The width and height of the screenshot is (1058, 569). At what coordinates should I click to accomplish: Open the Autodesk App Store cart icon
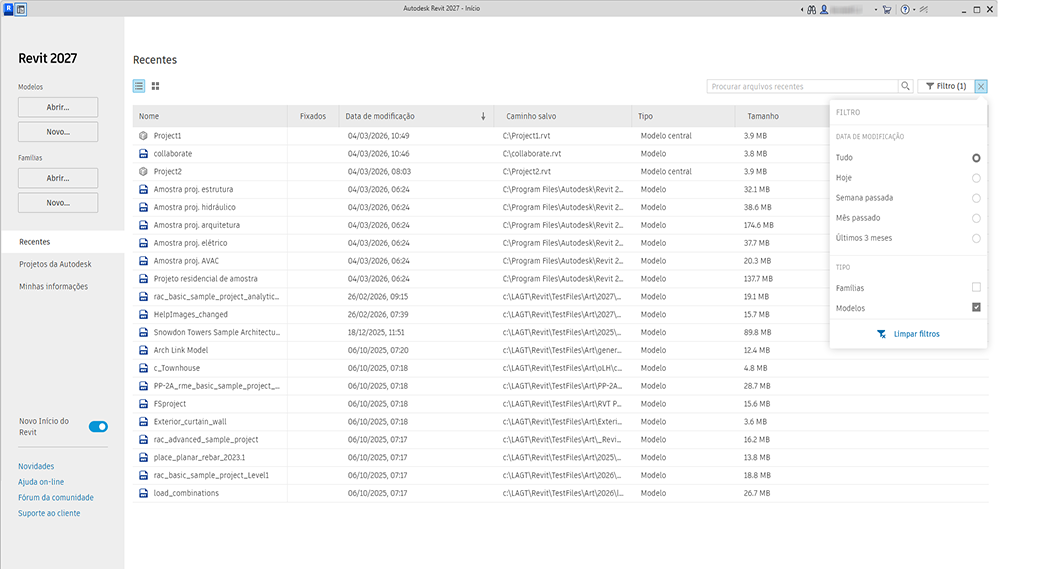887,9
